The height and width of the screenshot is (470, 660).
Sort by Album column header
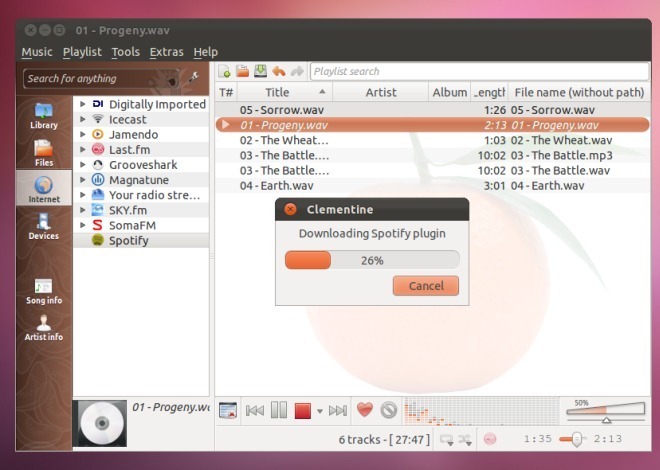coord(450,92)
